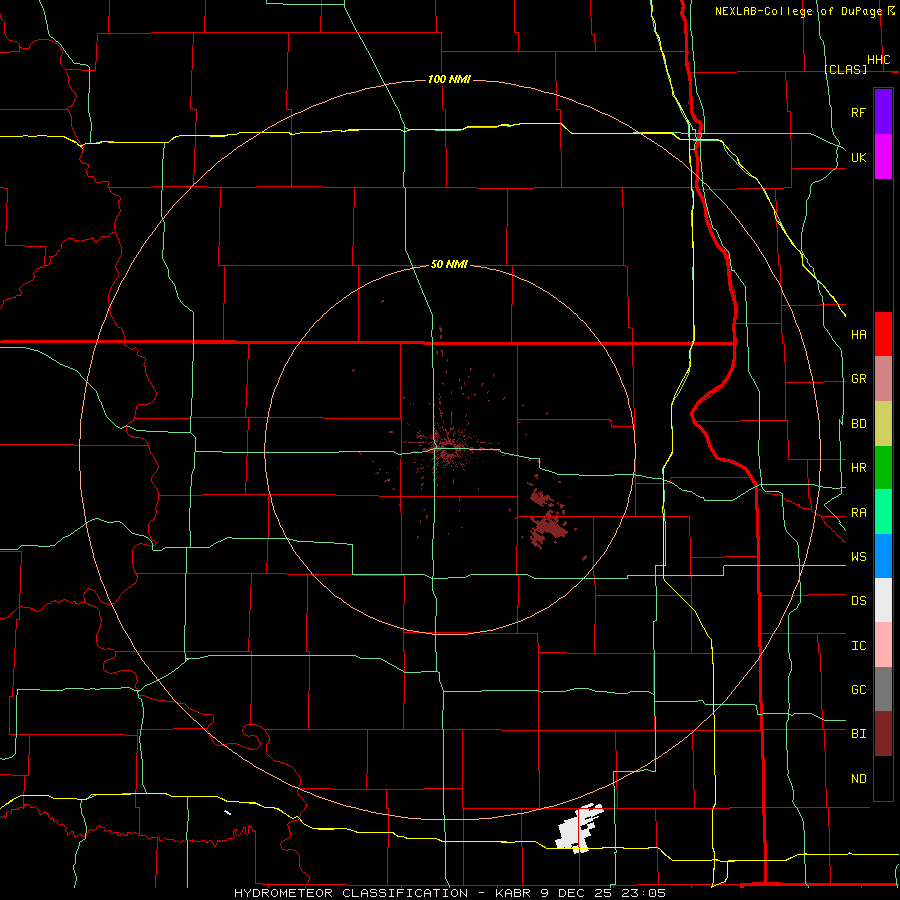Viewport: 900px width, 900px height.
Task: Click the red HA swatch in the legend
Action: pos(883,334)
